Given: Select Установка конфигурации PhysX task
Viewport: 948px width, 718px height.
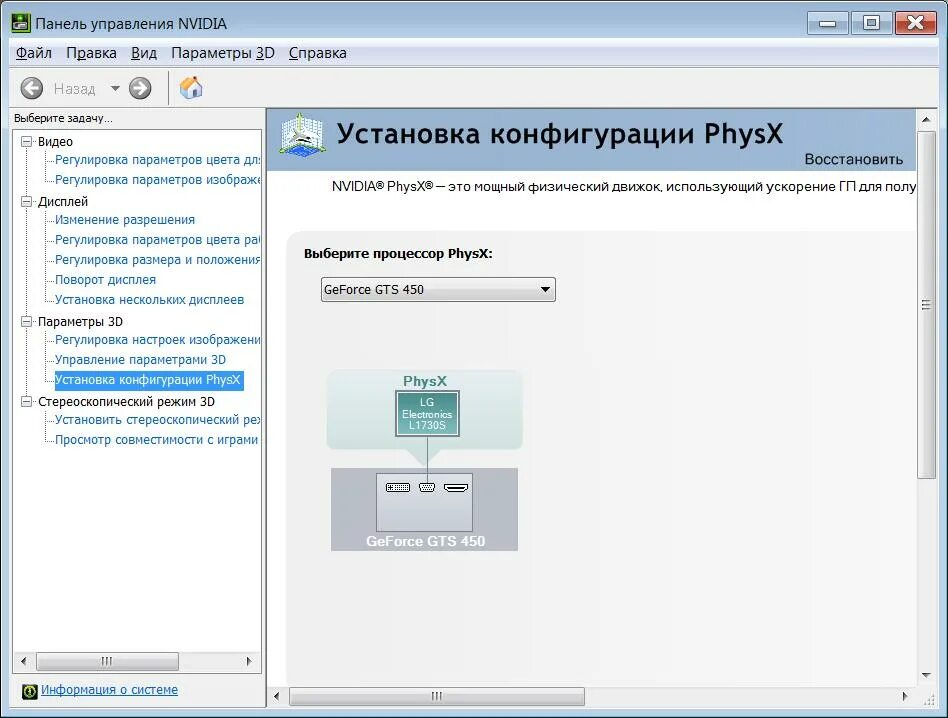Looking at the screenshot, I should (x=149, y=380).
